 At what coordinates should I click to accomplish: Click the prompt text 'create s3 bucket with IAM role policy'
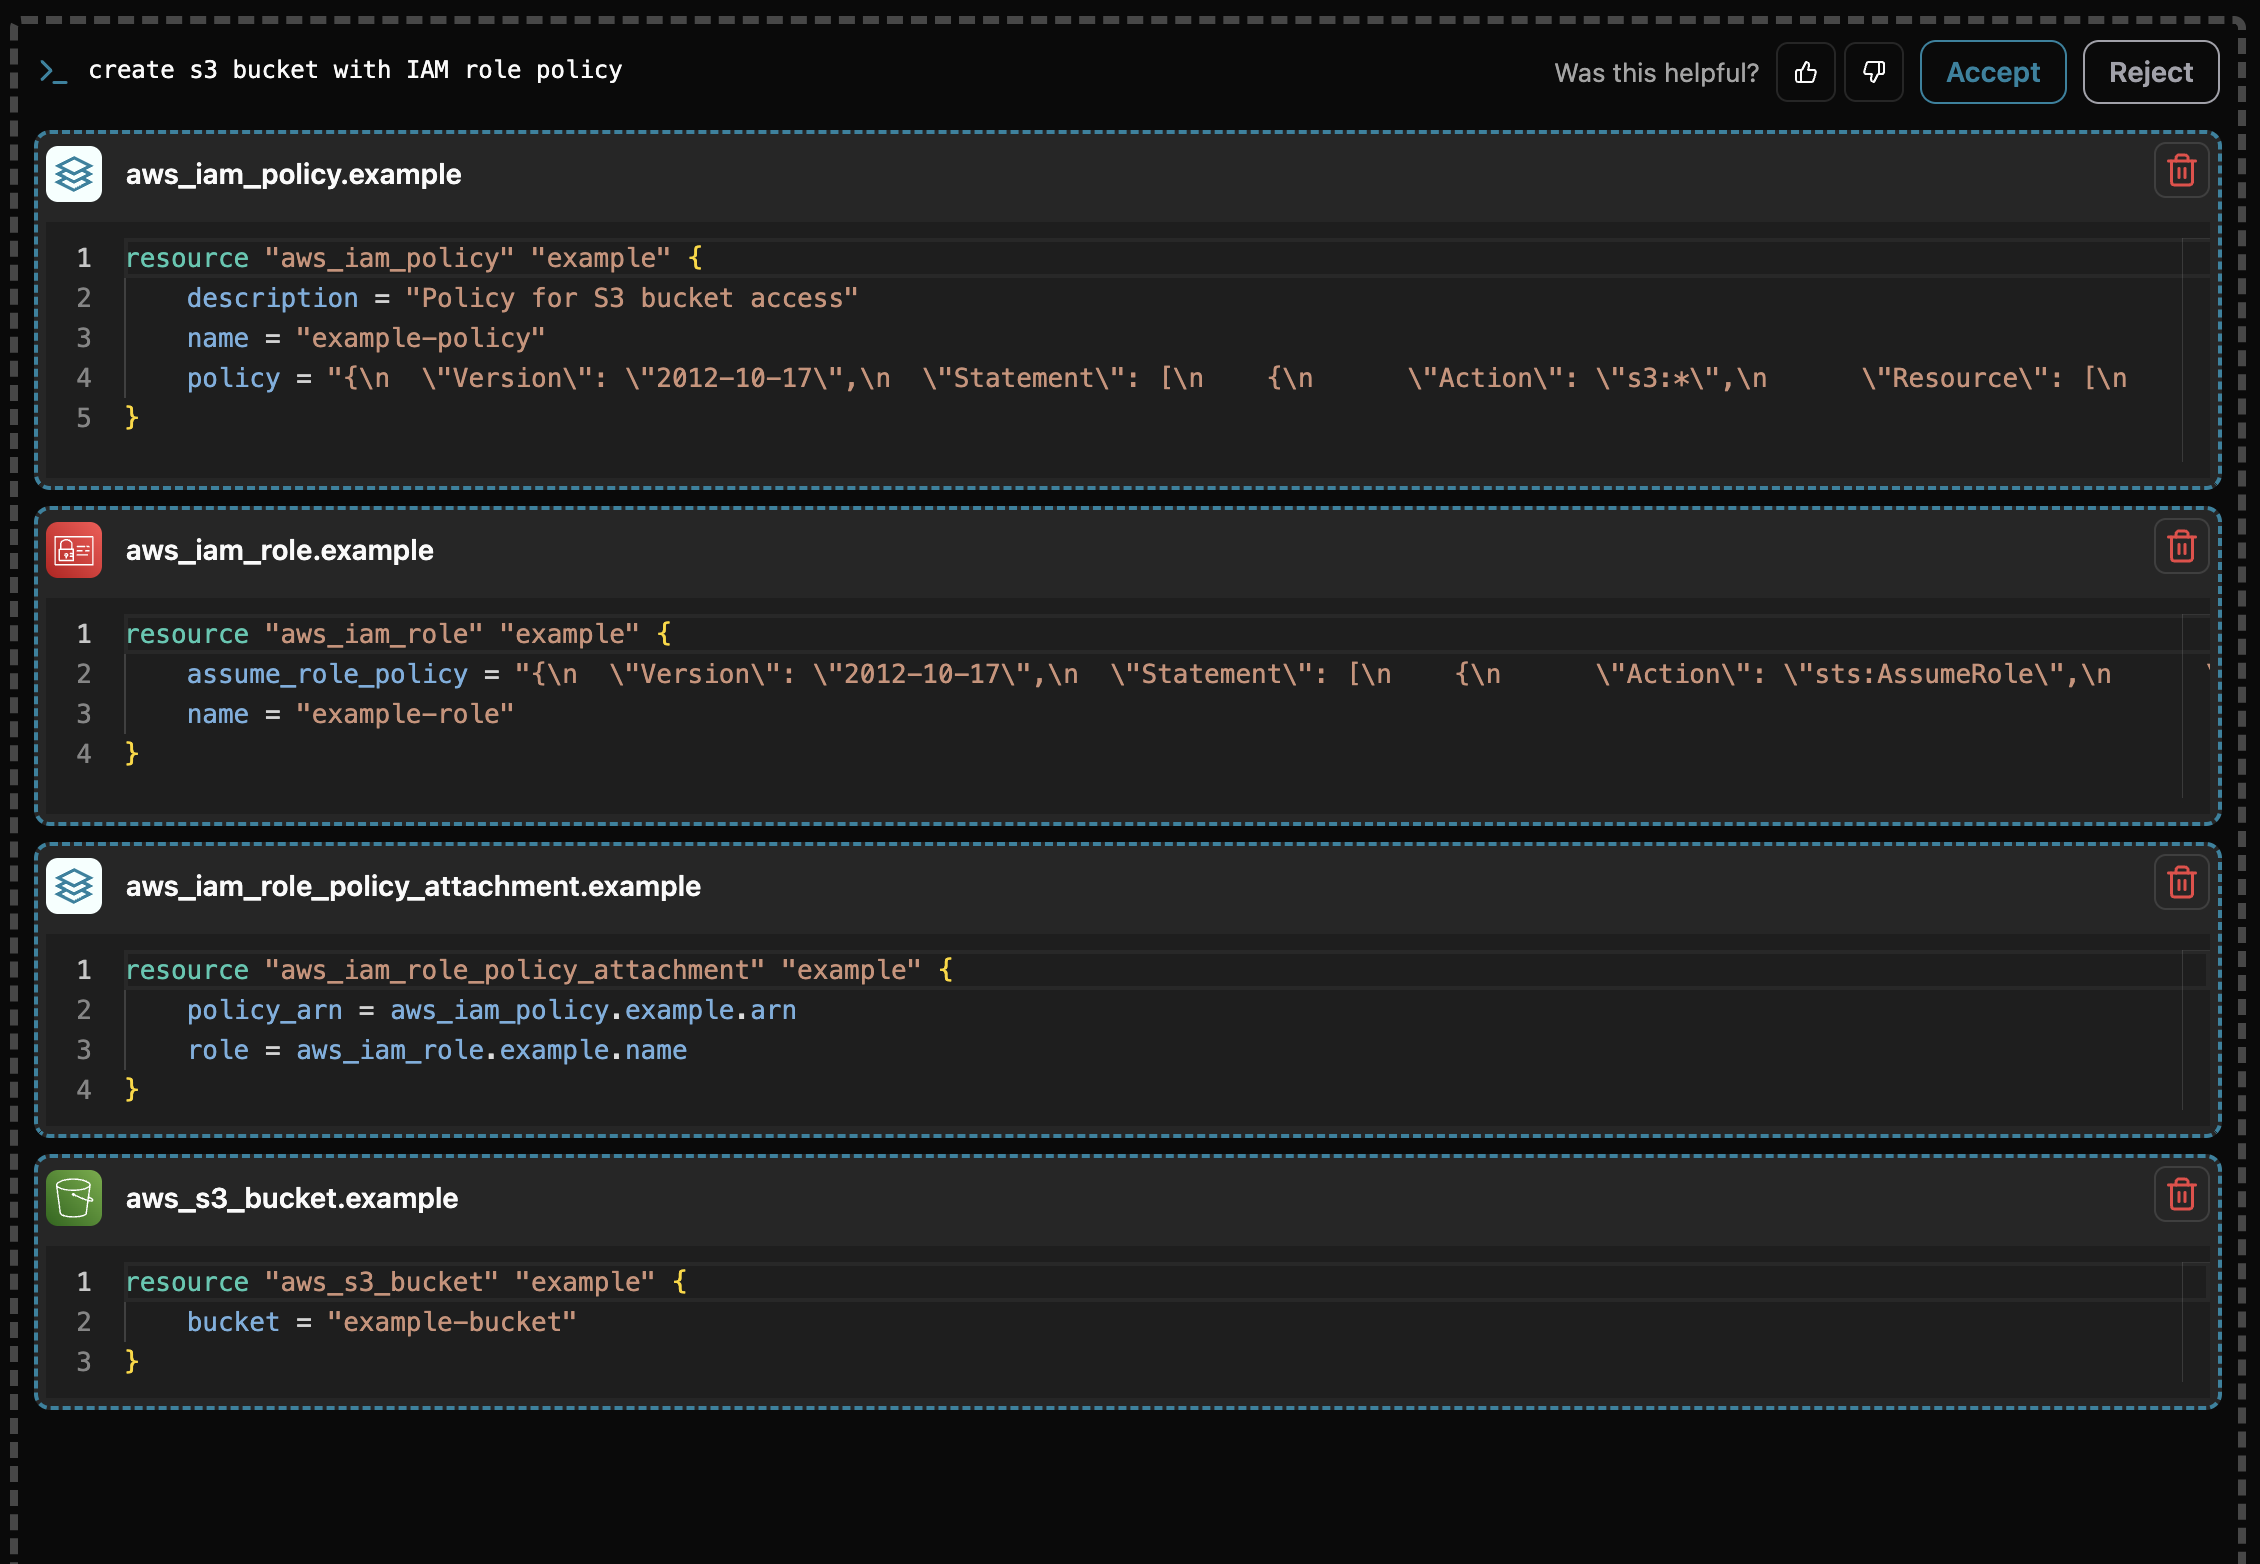(355, 70)
